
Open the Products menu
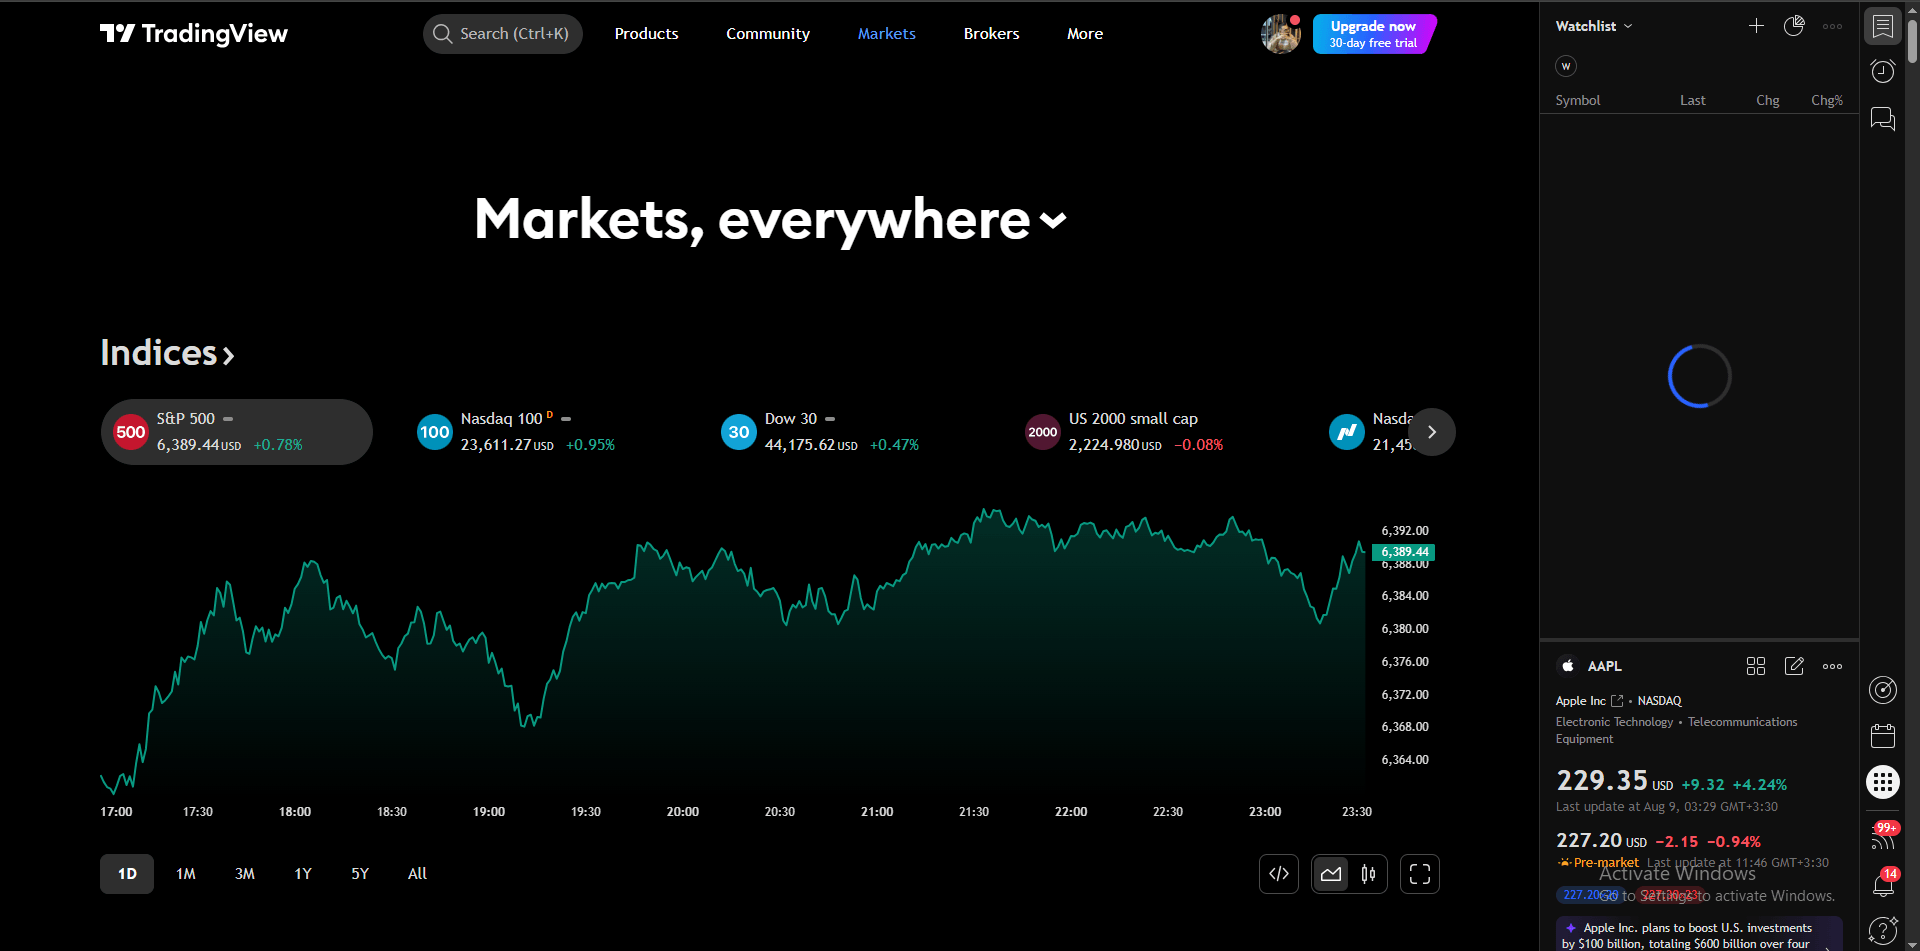click(646, 34)
